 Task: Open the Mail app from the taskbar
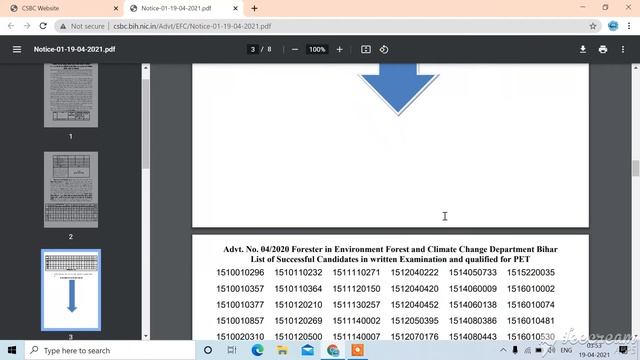307,350
